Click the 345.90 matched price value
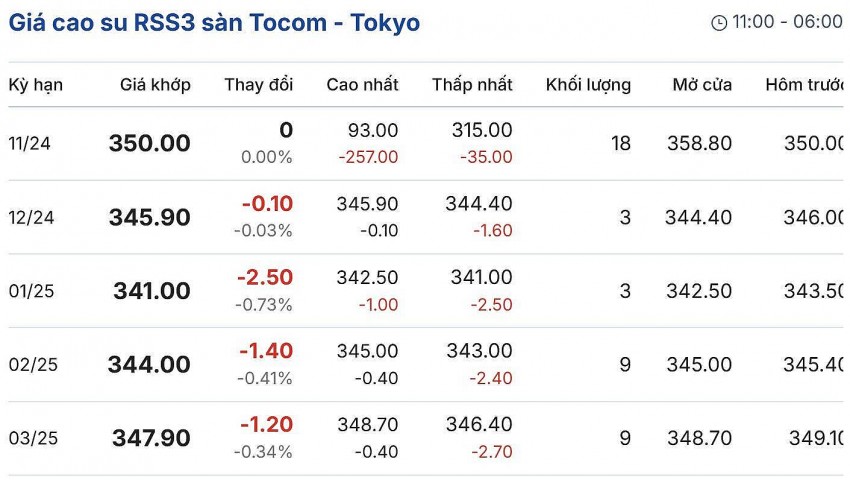The image size is (850, 480). point(150,218)
